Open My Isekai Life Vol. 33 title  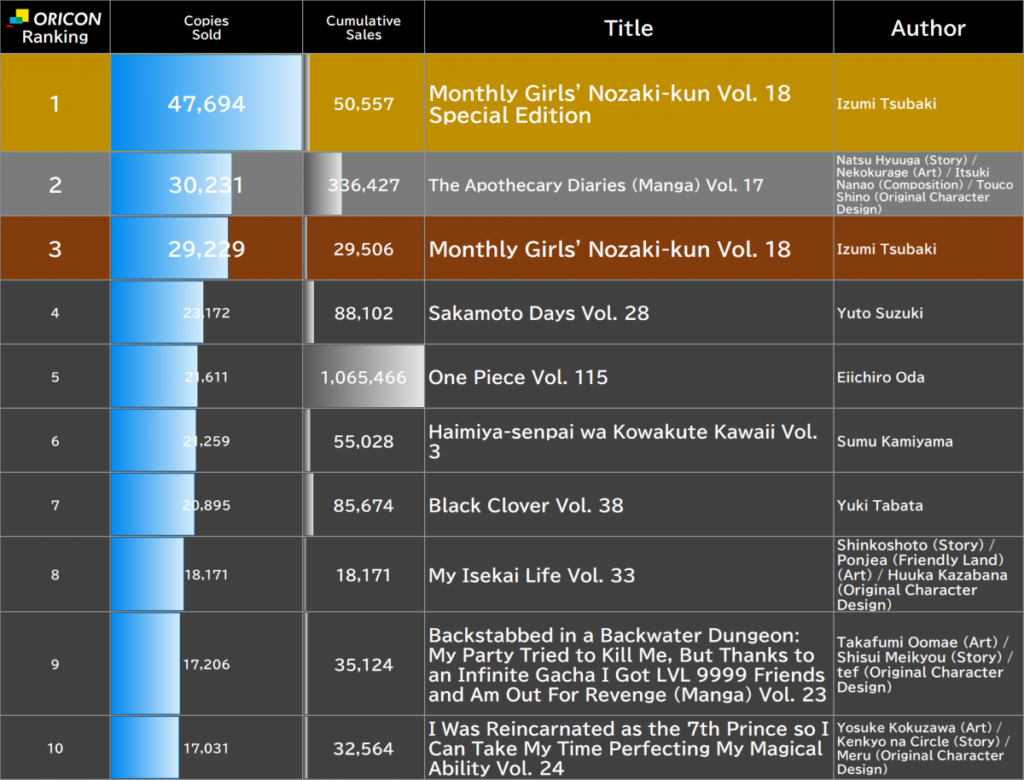(532, 575)
